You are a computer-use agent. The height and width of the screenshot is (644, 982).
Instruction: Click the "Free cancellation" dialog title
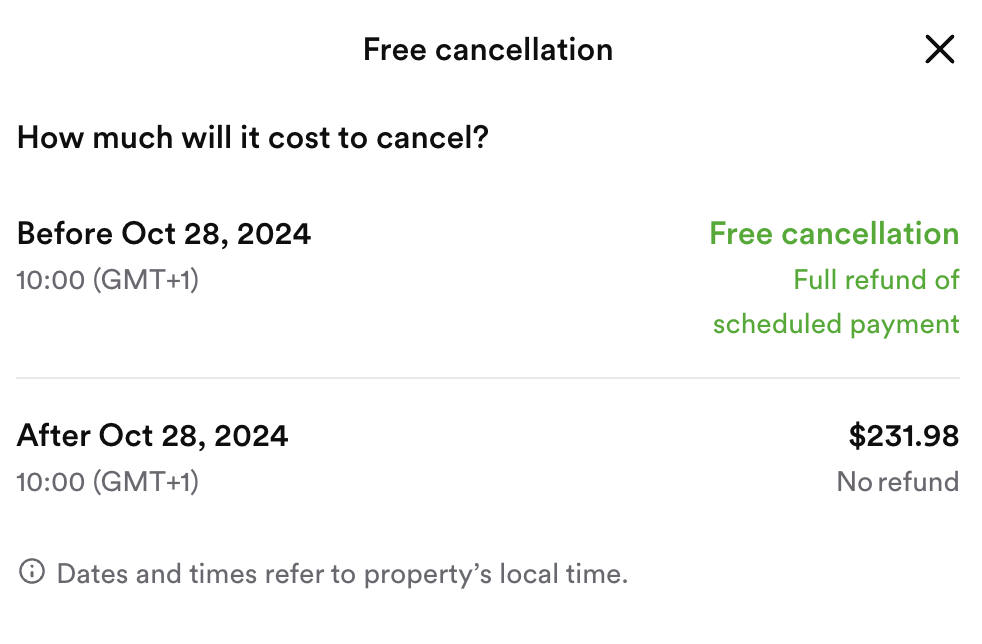click(487, 49)
